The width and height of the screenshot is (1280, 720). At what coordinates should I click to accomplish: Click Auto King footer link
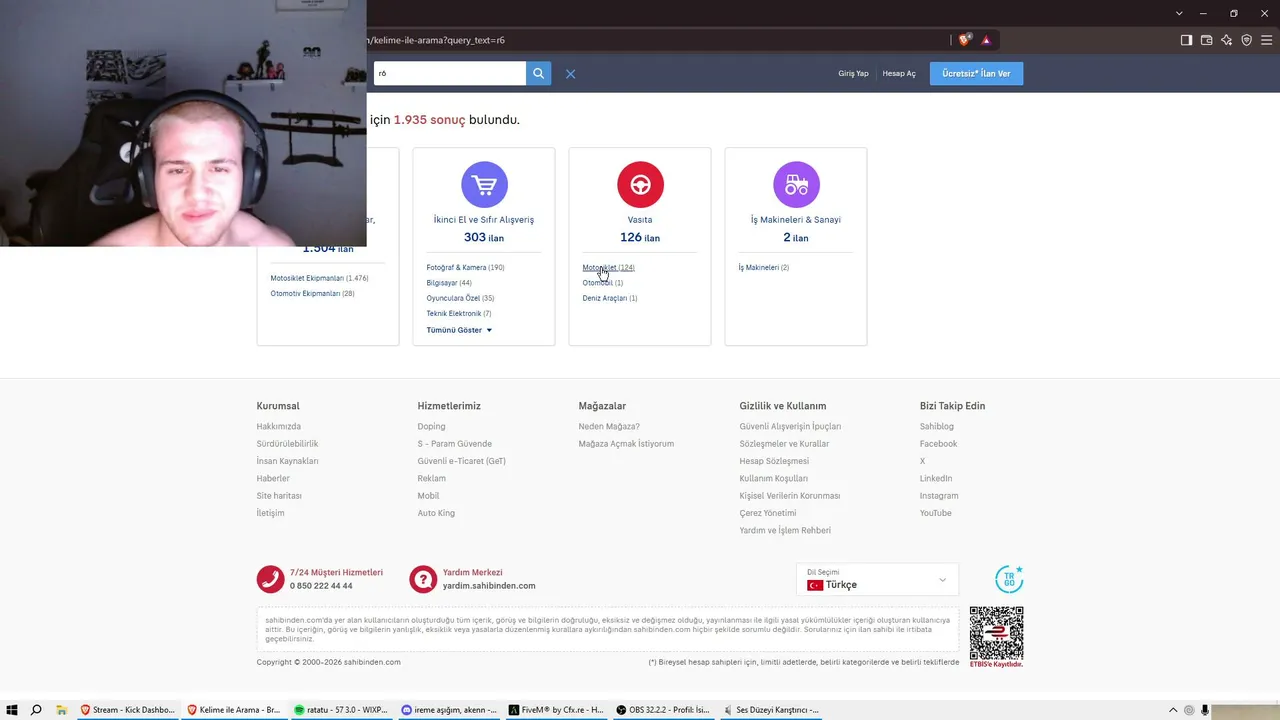[436, 513]
